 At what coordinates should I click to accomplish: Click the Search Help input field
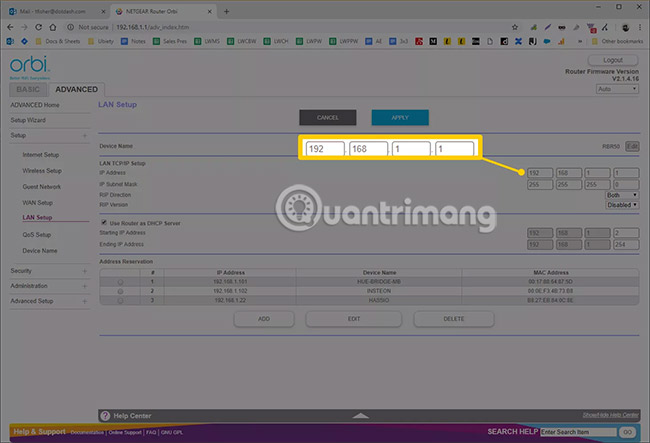(x=577, y=431)
